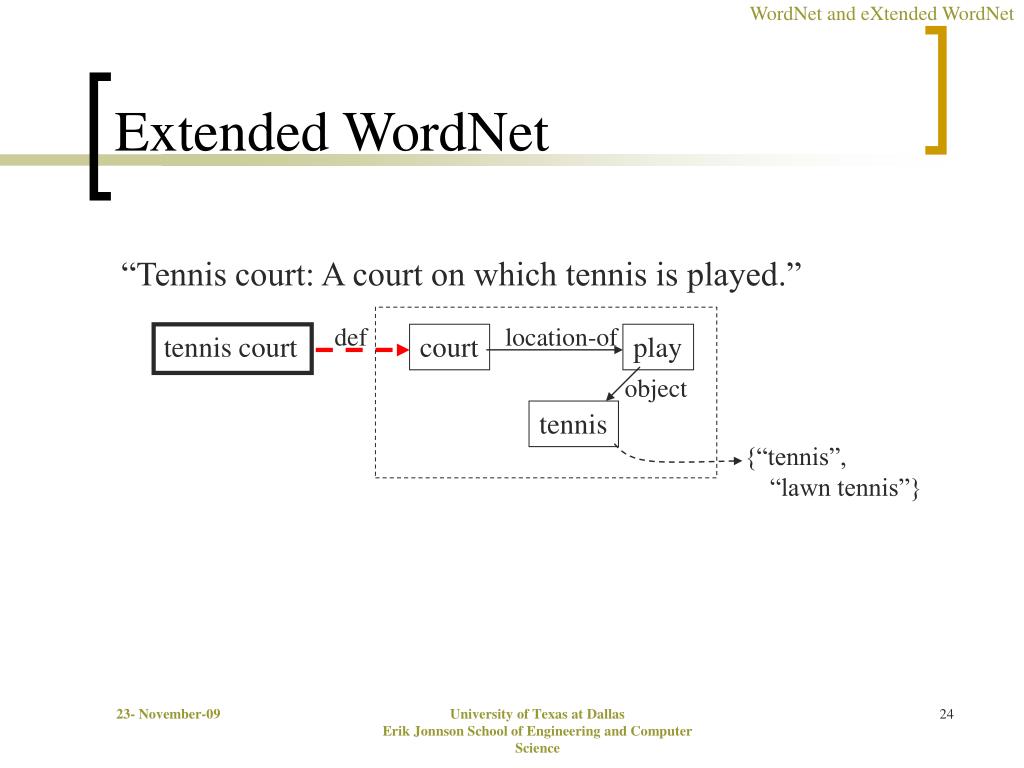Viewport: 1024px width, 768px height.
Task: Click the footer word 'Science'
Action: tap(537, 748)
